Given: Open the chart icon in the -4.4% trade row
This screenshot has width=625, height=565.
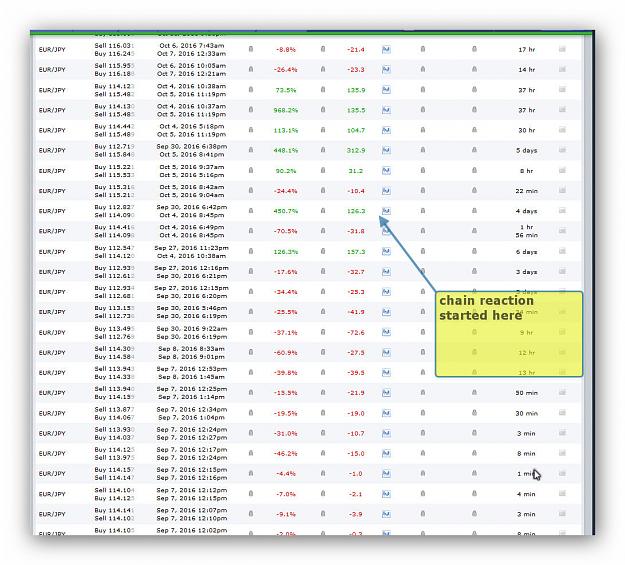Looking at the screenshot, I should (386, 473).
